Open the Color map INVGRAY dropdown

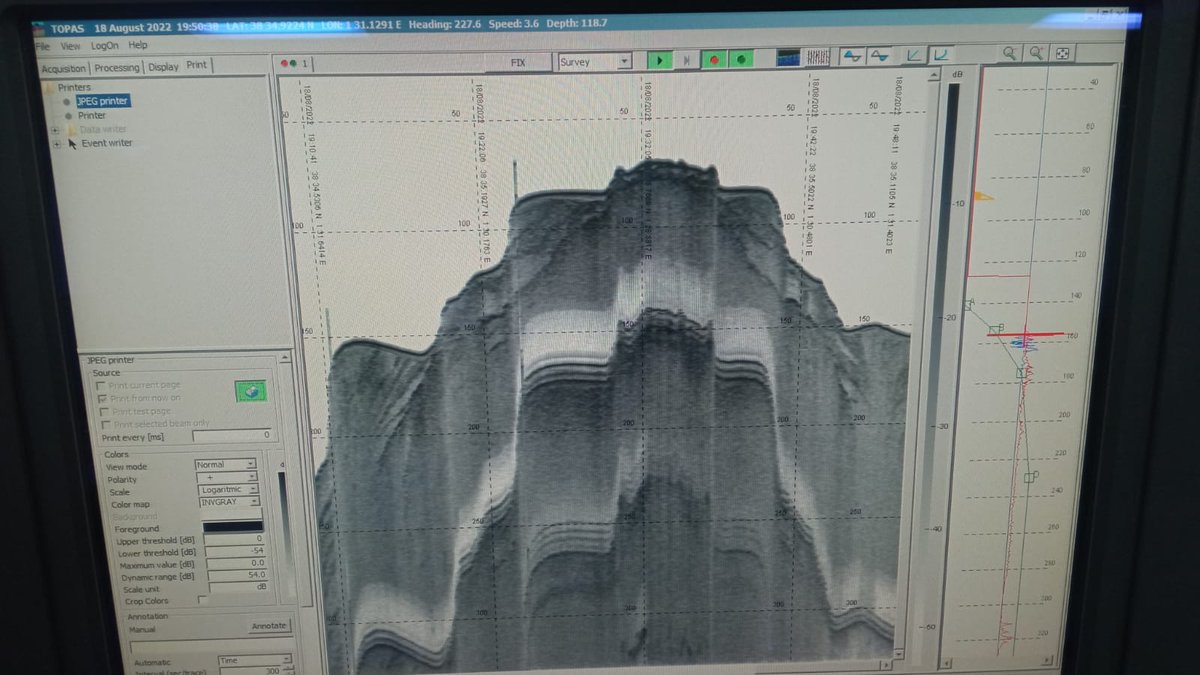(229, 503)
